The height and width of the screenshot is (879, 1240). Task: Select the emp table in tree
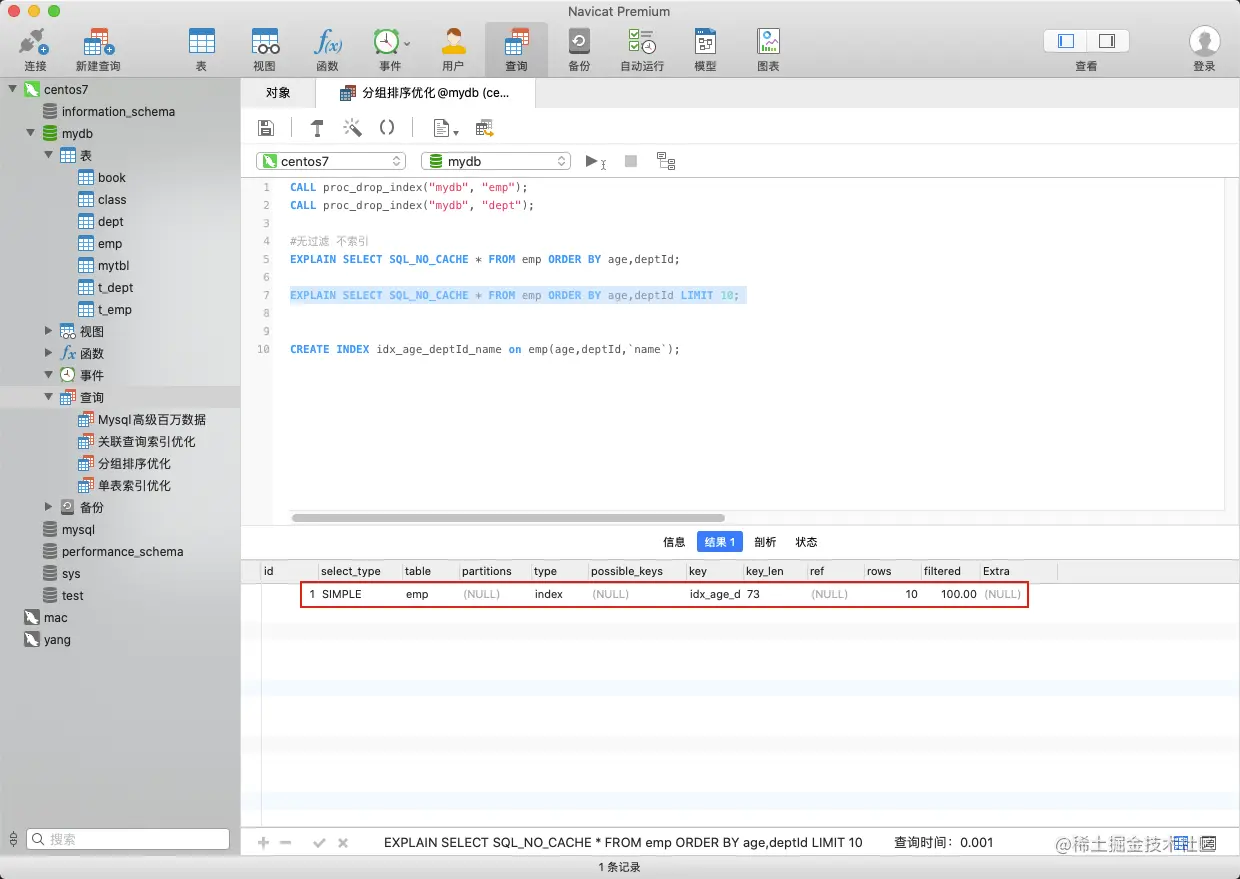(110, 243)
